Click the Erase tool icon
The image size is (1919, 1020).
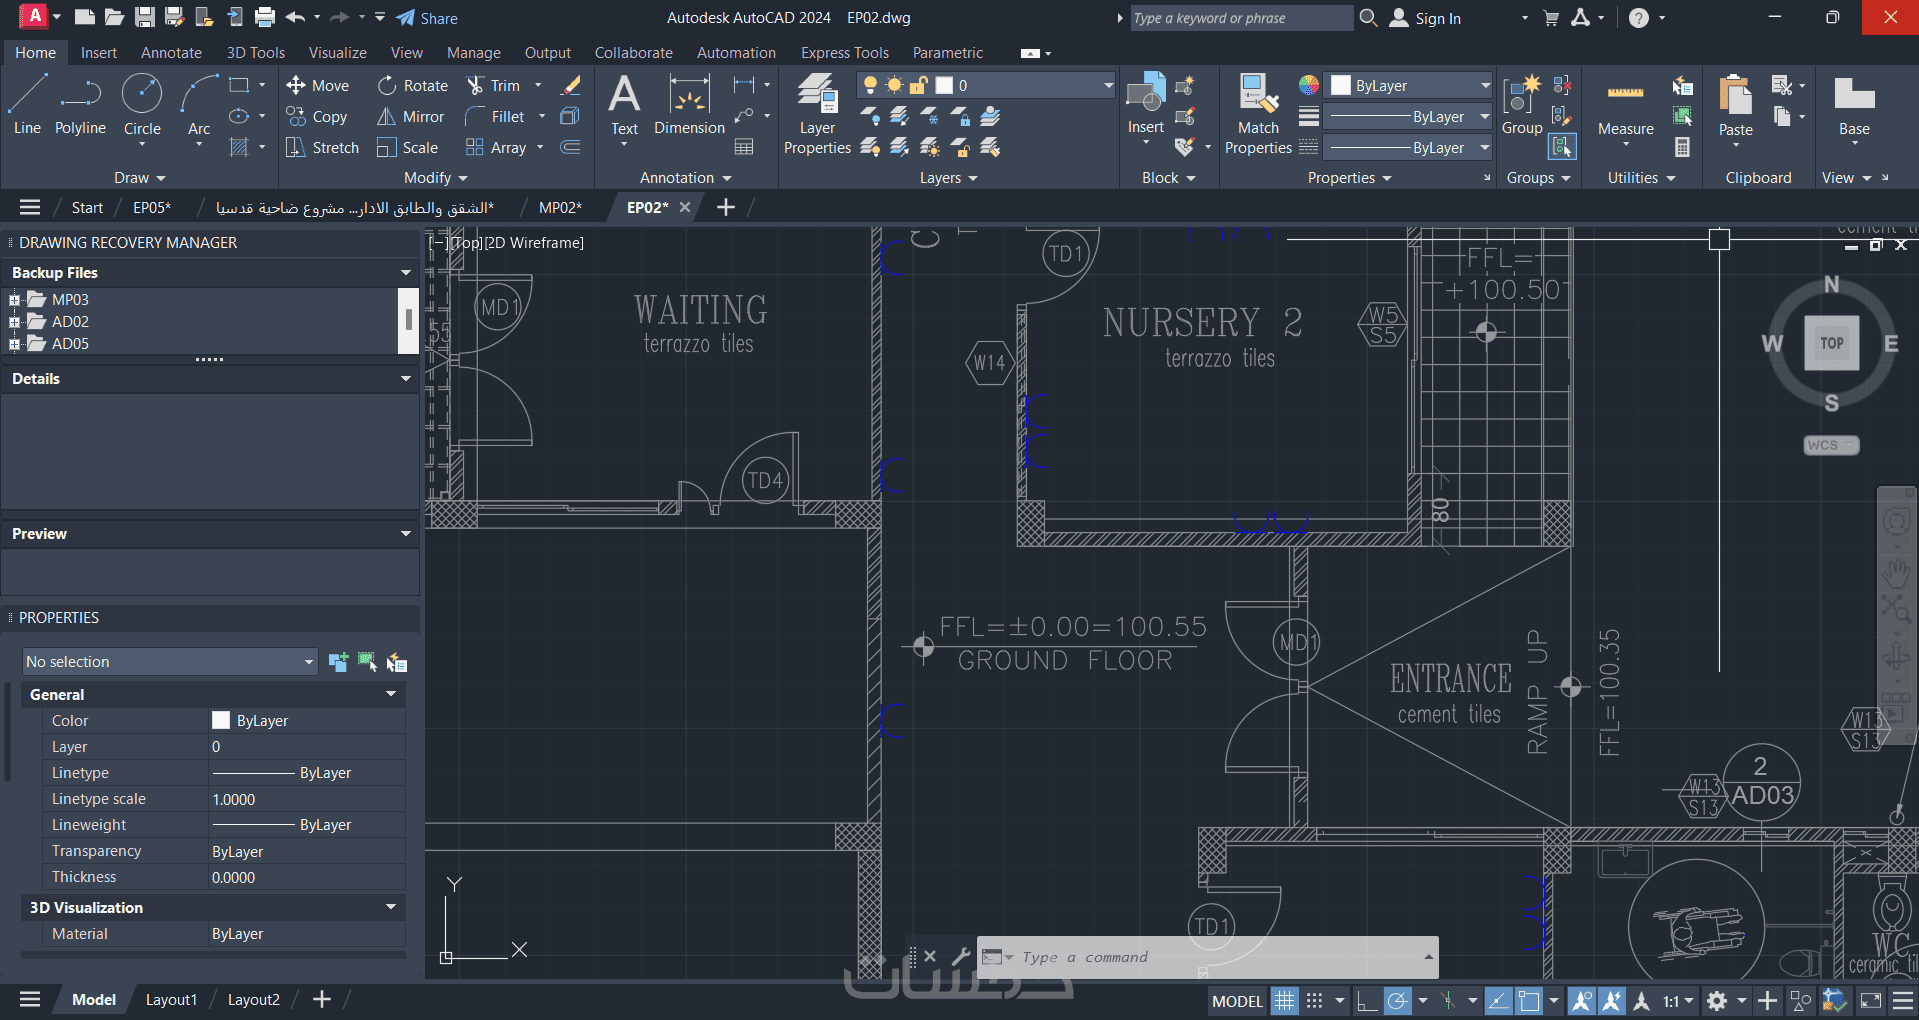click(571, 86)
